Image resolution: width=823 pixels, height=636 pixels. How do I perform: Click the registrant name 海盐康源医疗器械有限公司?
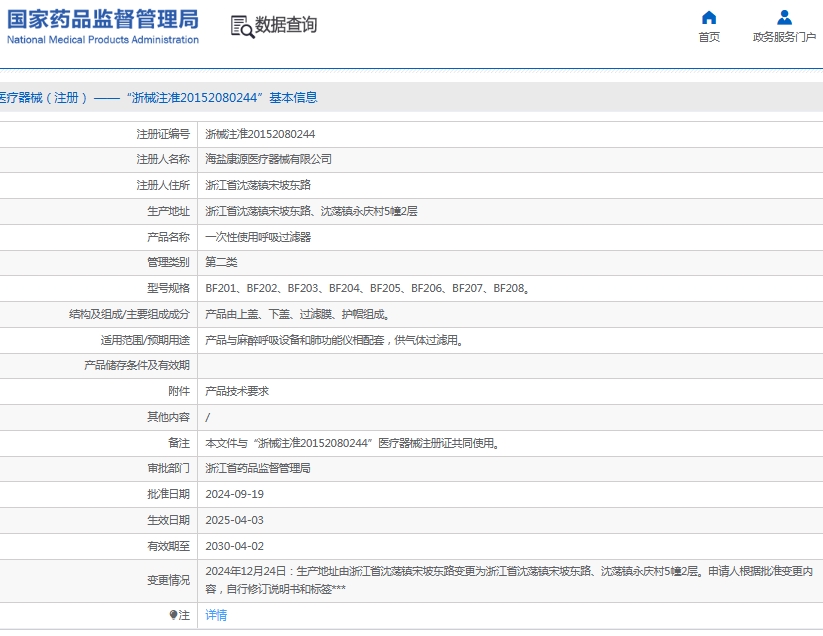(268, 160)
